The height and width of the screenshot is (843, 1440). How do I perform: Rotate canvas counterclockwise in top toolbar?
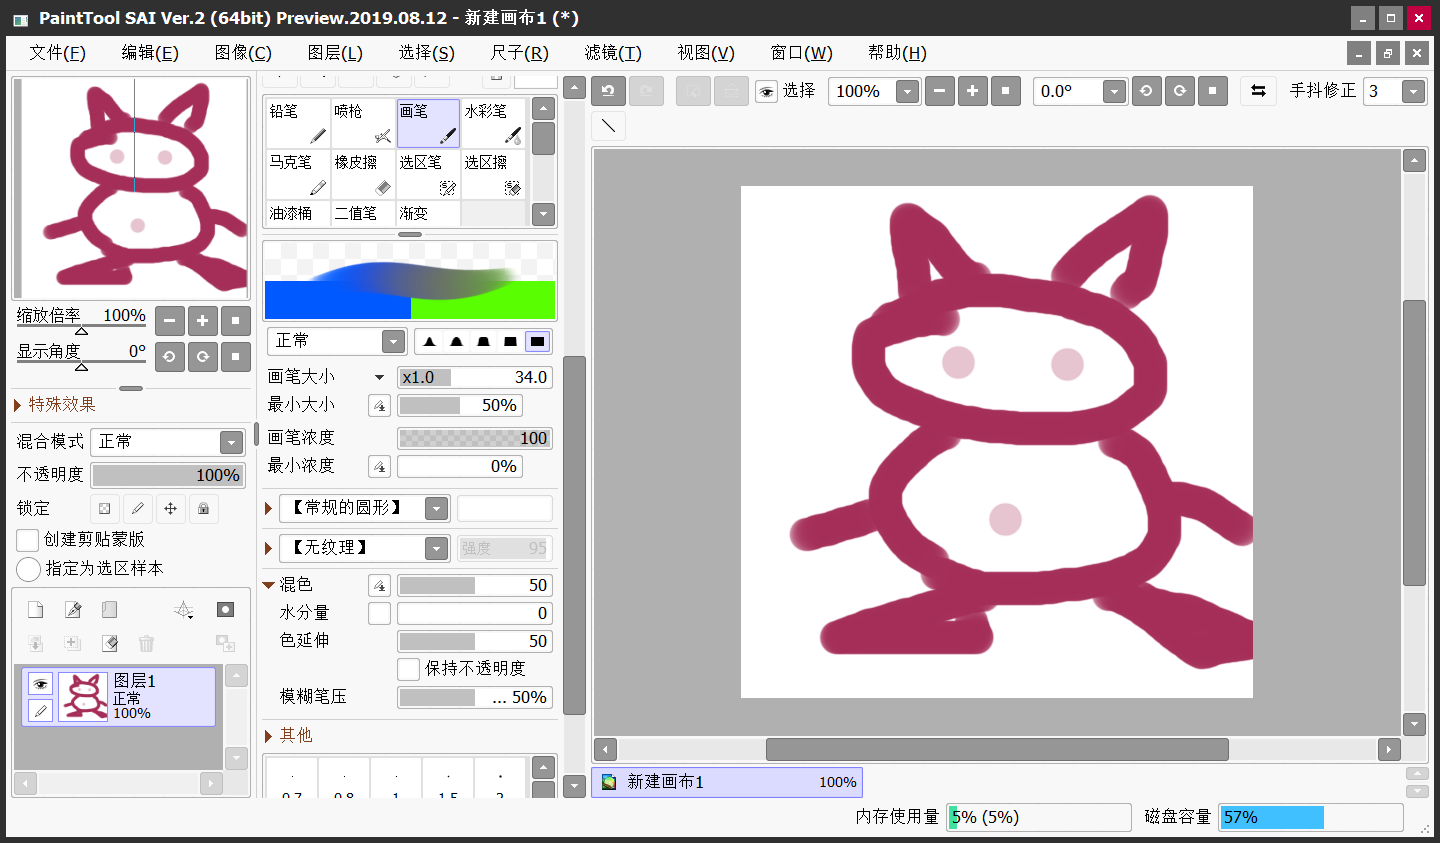(1146, 91)
